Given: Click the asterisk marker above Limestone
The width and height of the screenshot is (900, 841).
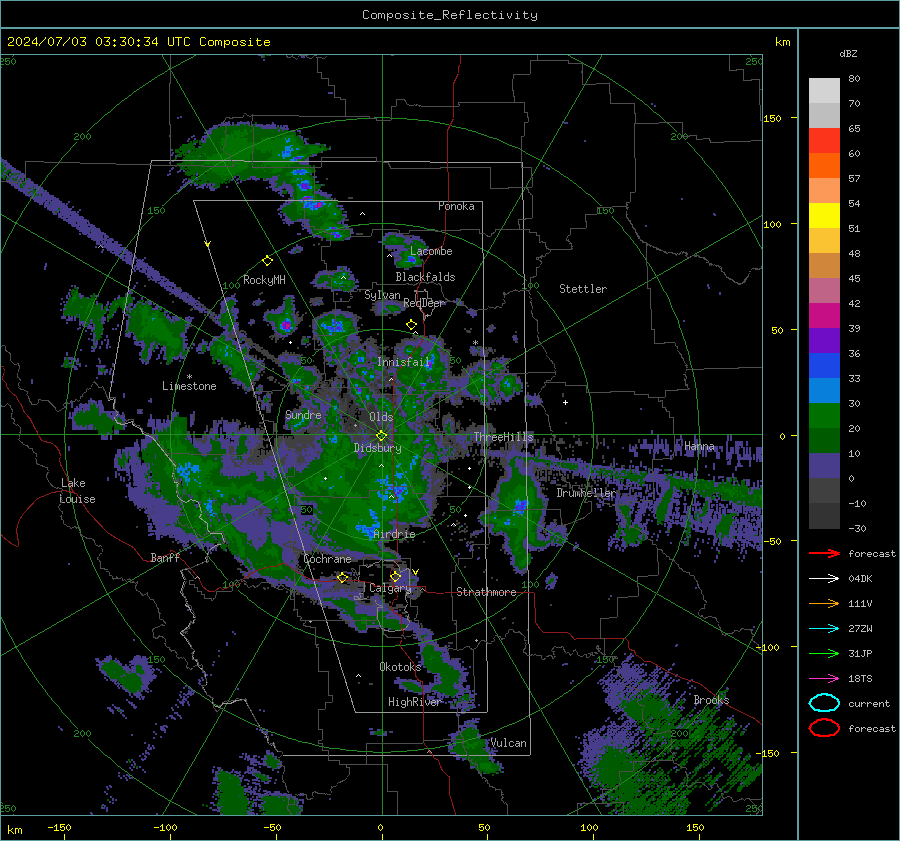Looking at the screenshot, I should click(189, 377).
